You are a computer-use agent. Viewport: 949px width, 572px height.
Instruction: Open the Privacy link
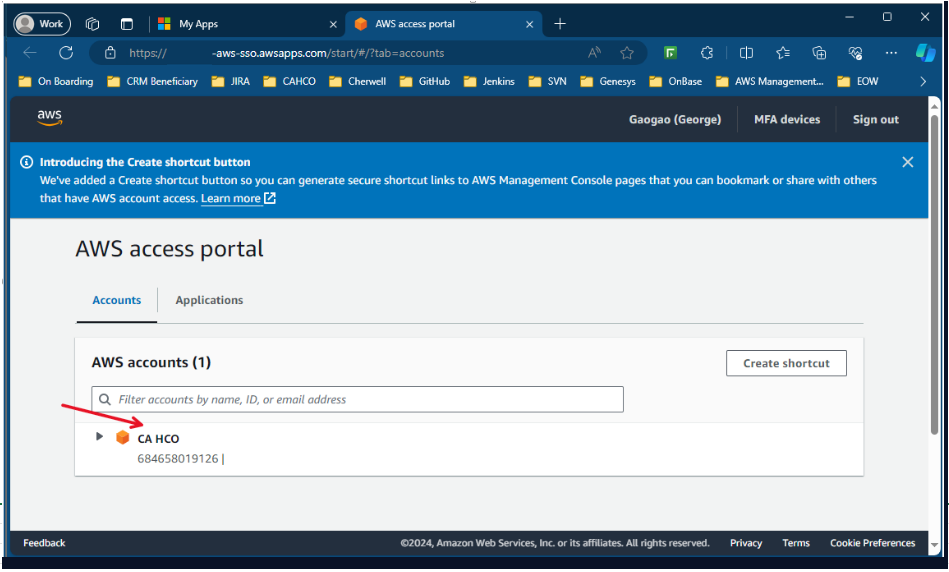746,543
